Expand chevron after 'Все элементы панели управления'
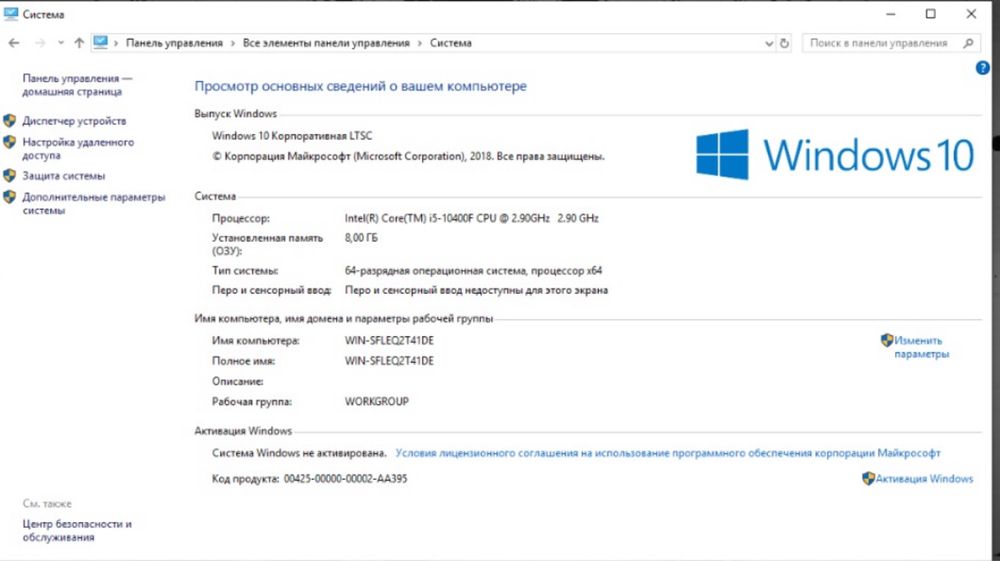Viewport: 1000px width, 561px height. 420,43
